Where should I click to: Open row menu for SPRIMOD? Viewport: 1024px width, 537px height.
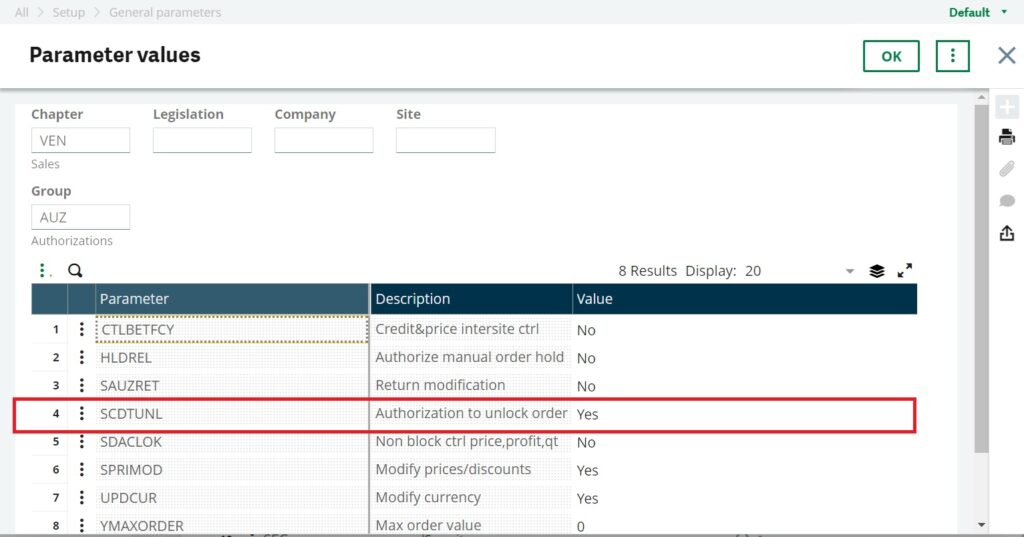click(82, 470)
